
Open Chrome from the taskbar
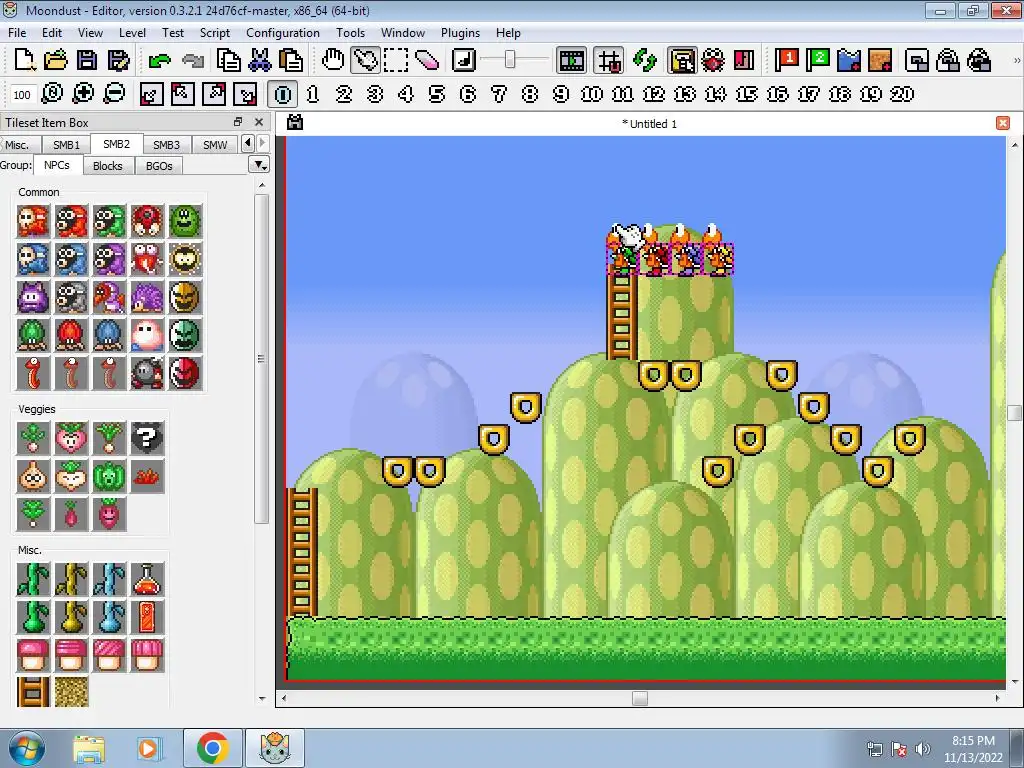(213, 748)
